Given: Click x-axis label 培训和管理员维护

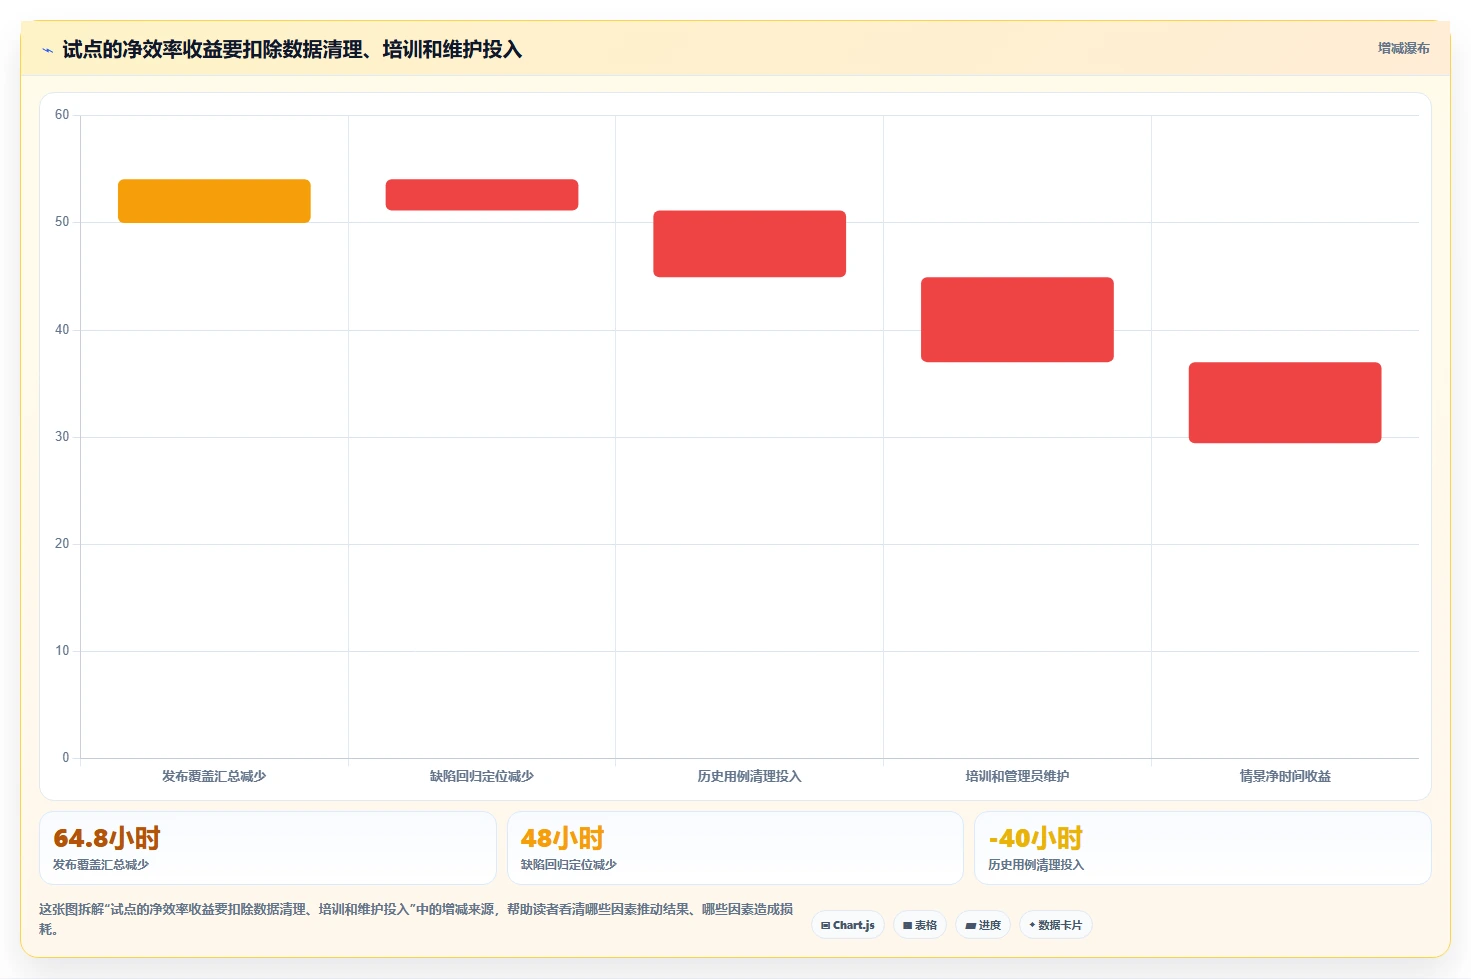Looking at the screenshot, I should tap(1017, 776).
